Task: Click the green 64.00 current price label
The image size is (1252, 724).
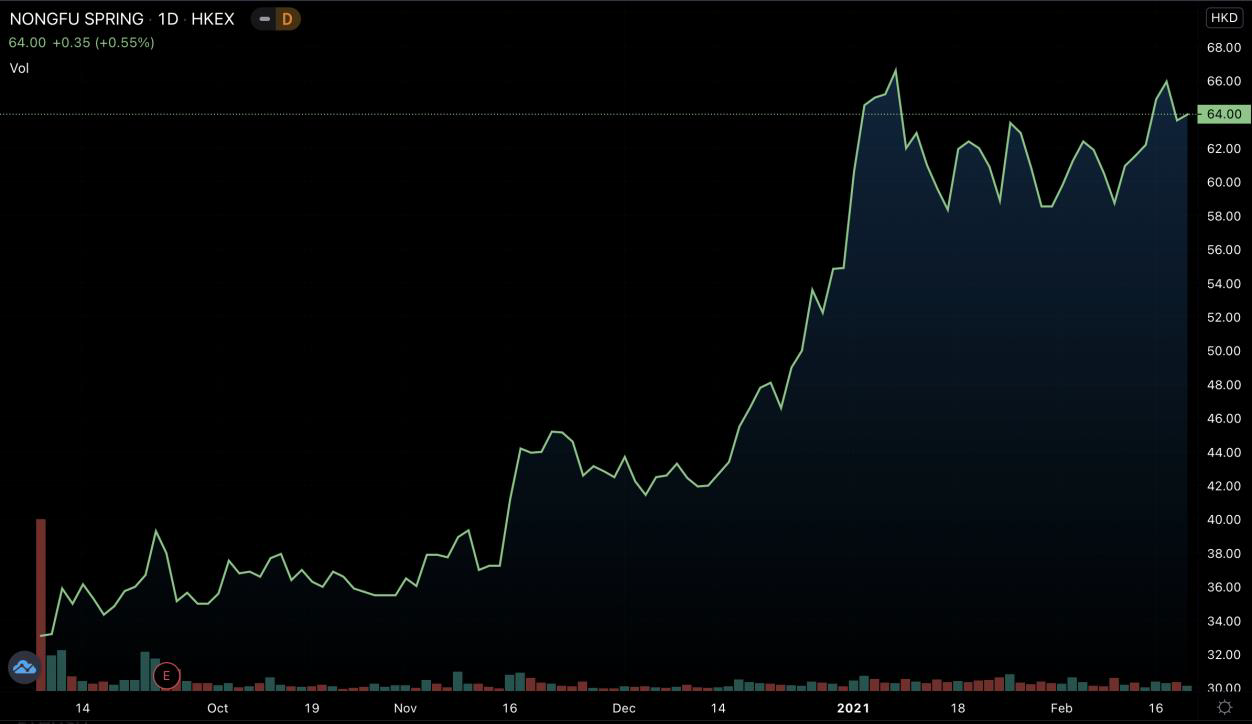Action: 1223,114
